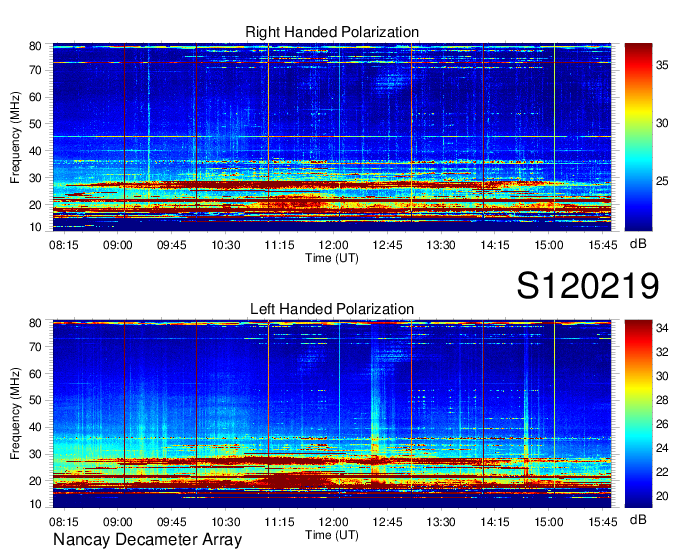Screen dimensions: 680x552
Task: Click 12:45 tick on Left Handed time axis
Action: [387, 522]
